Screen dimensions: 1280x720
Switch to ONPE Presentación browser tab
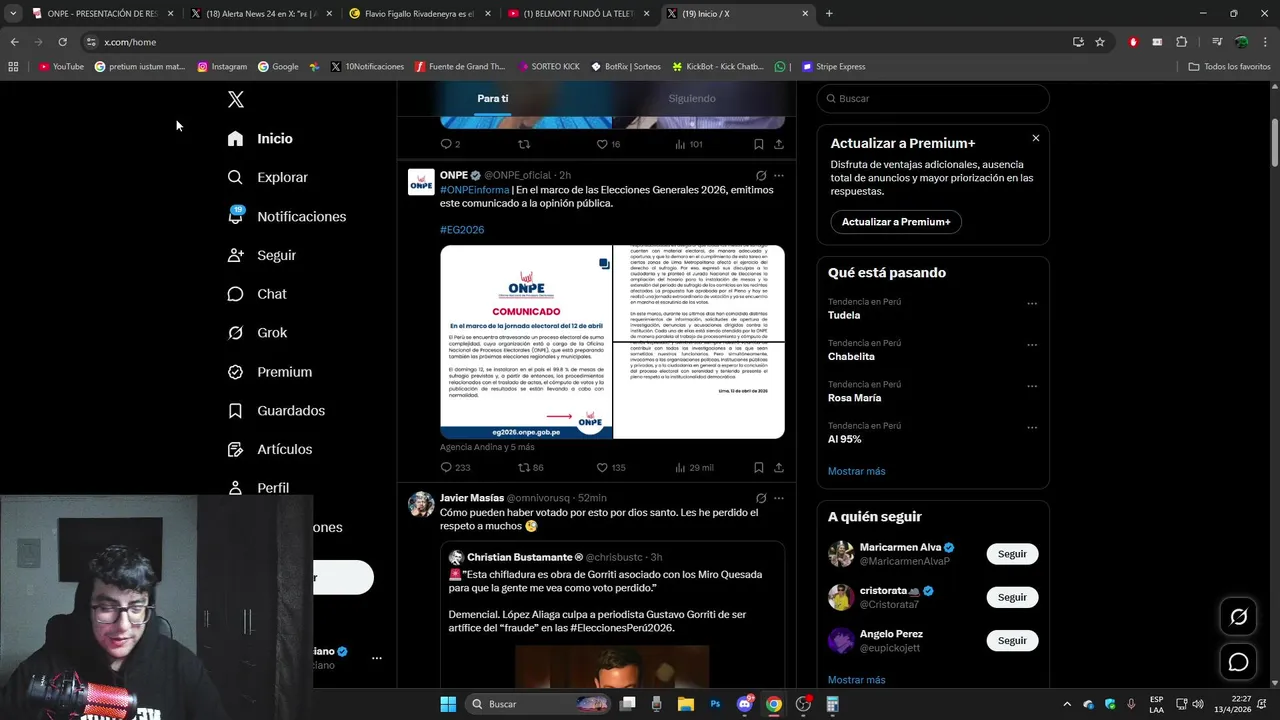pos(103,13)
